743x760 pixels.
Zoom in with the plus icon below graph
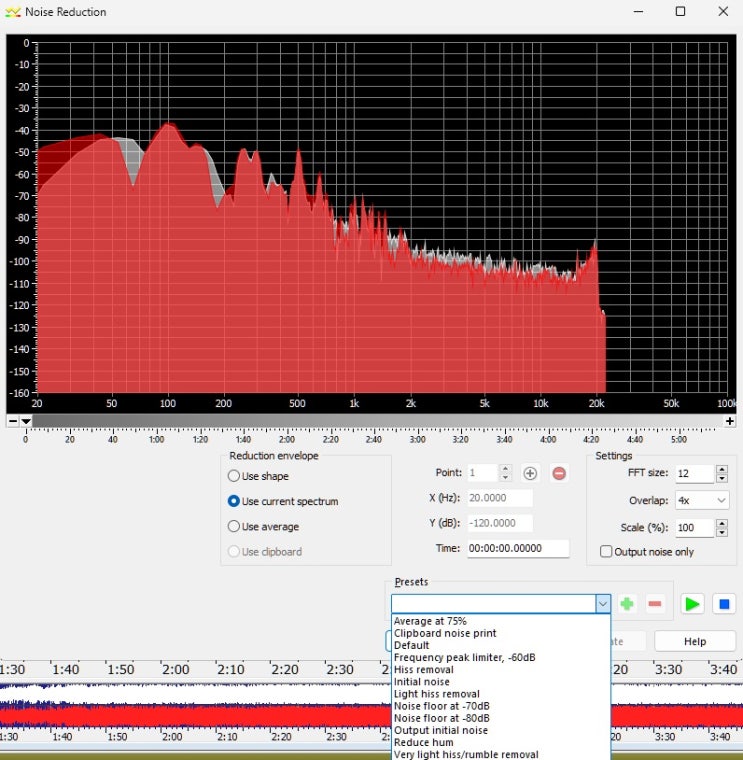point(730,421)
